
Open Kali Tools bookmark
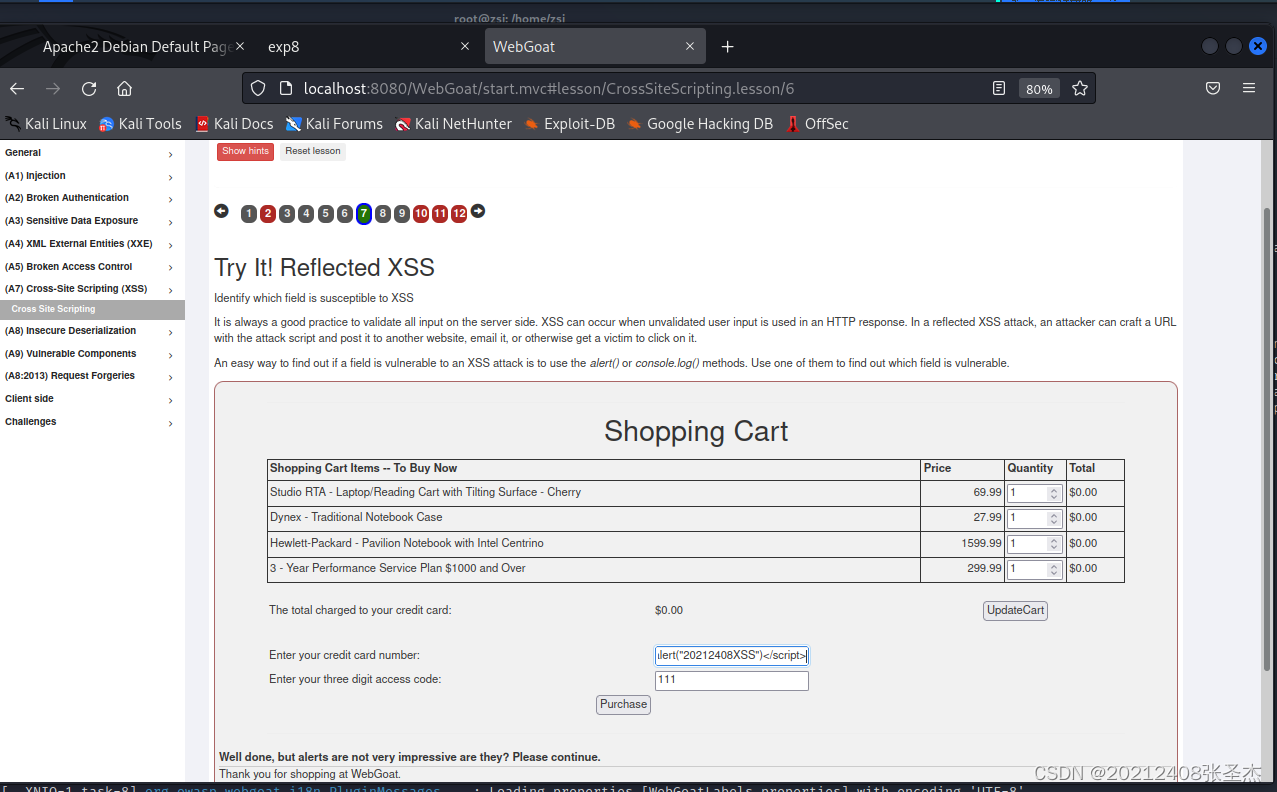[140, 124]
